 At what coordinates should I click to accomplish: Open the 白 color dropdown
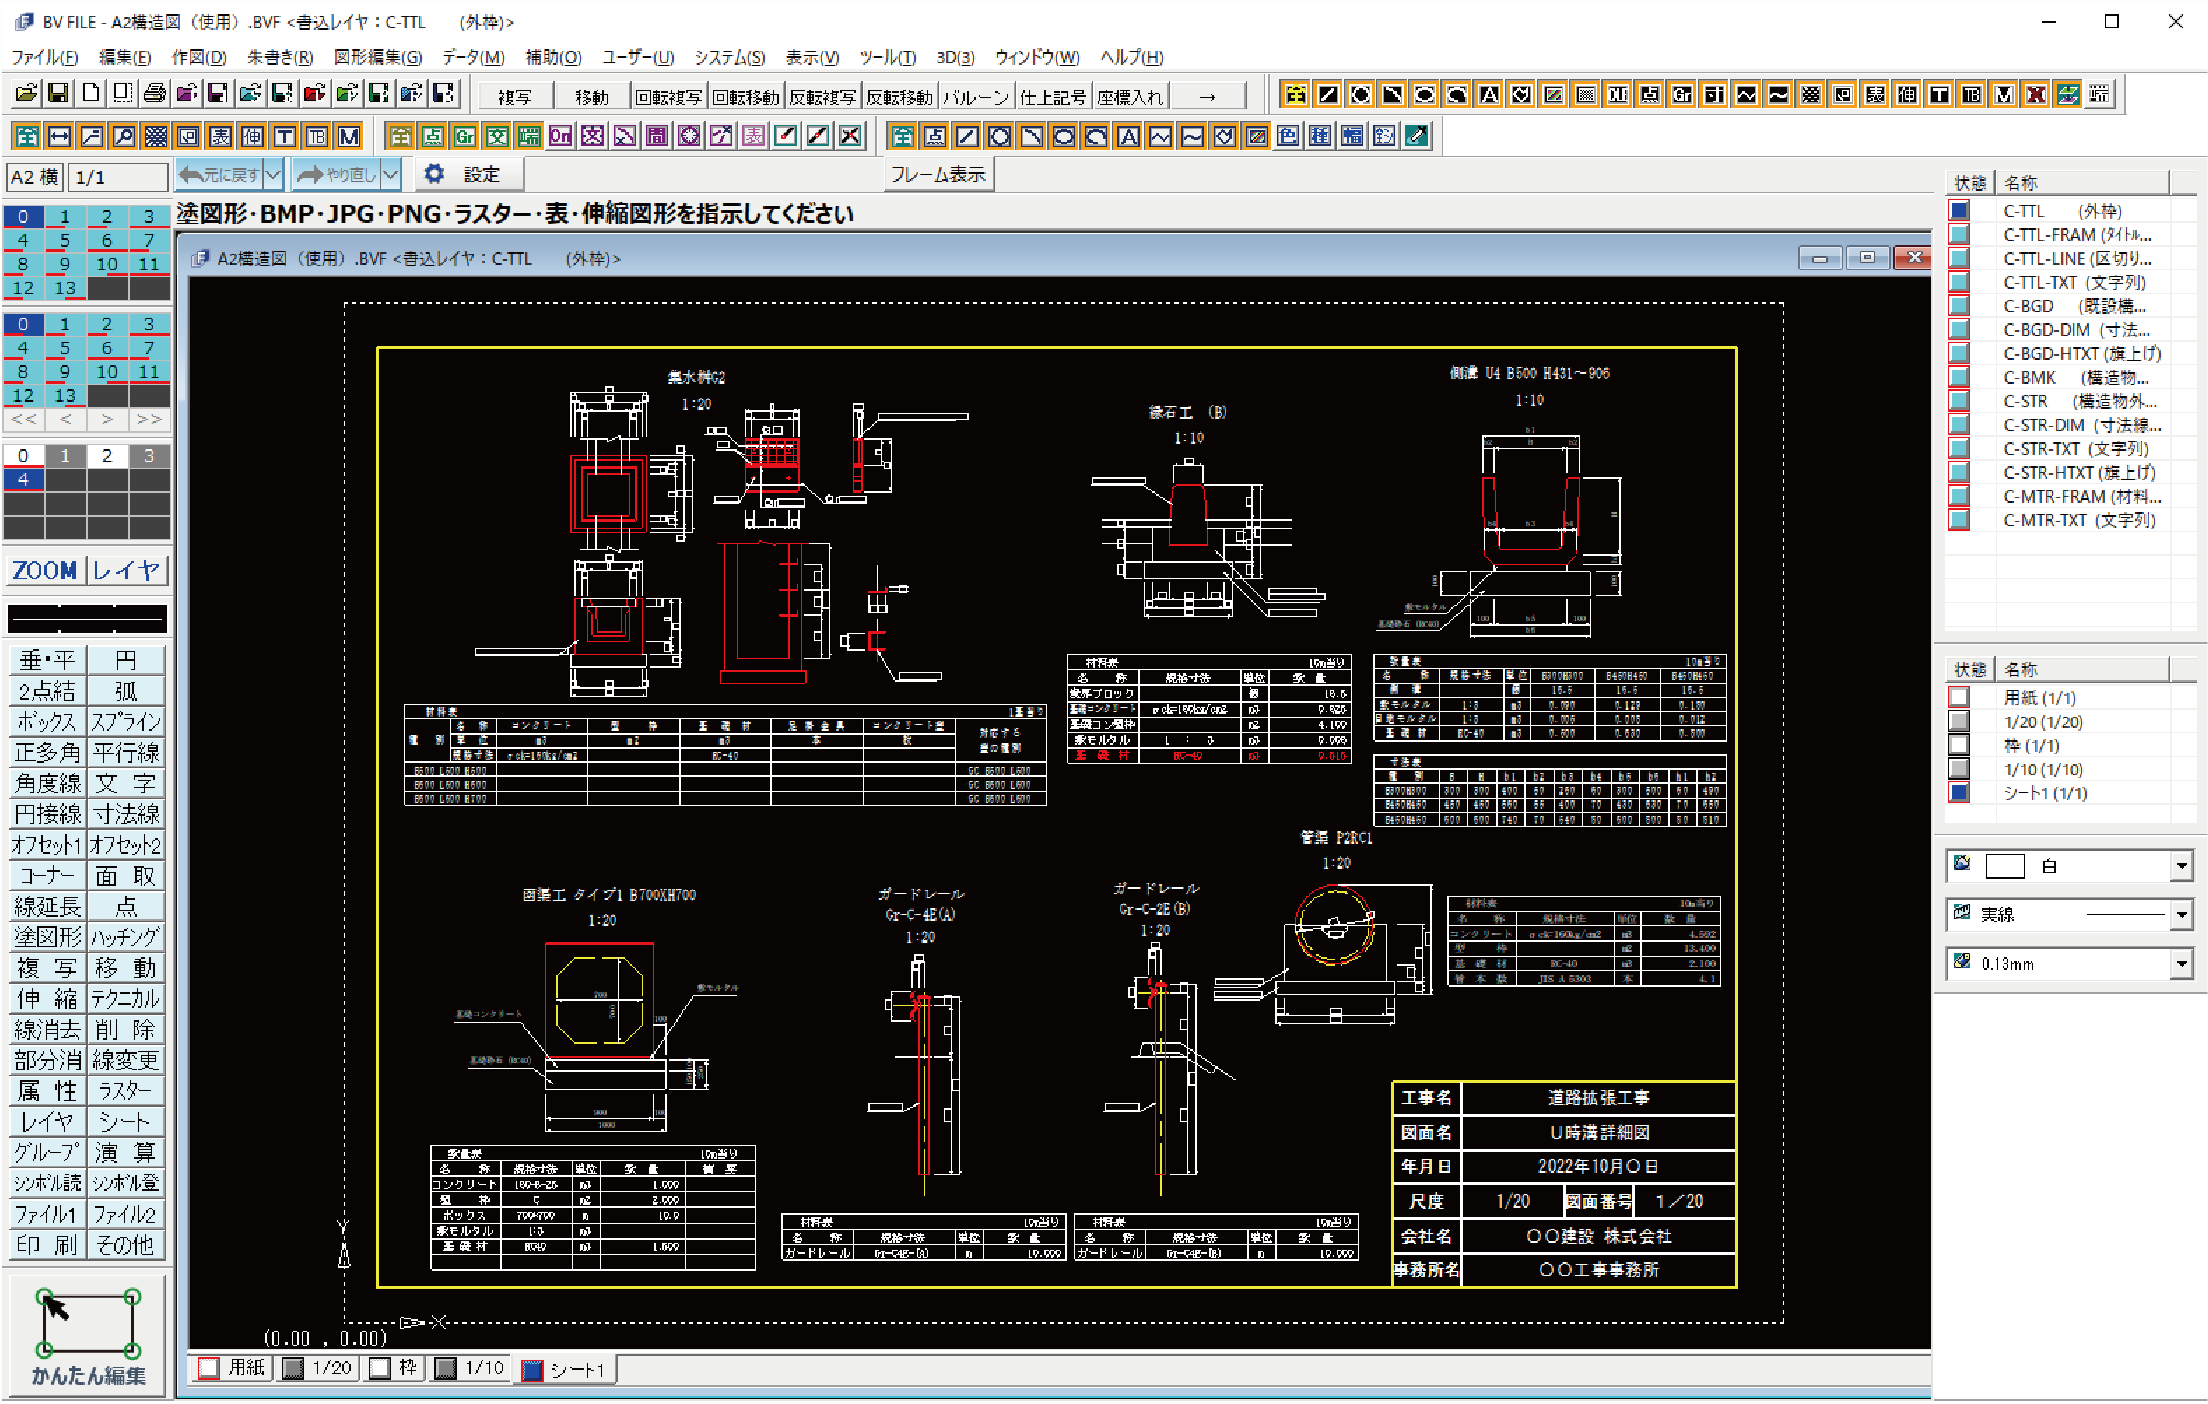pyautogui.click(x=2181, y=866)
